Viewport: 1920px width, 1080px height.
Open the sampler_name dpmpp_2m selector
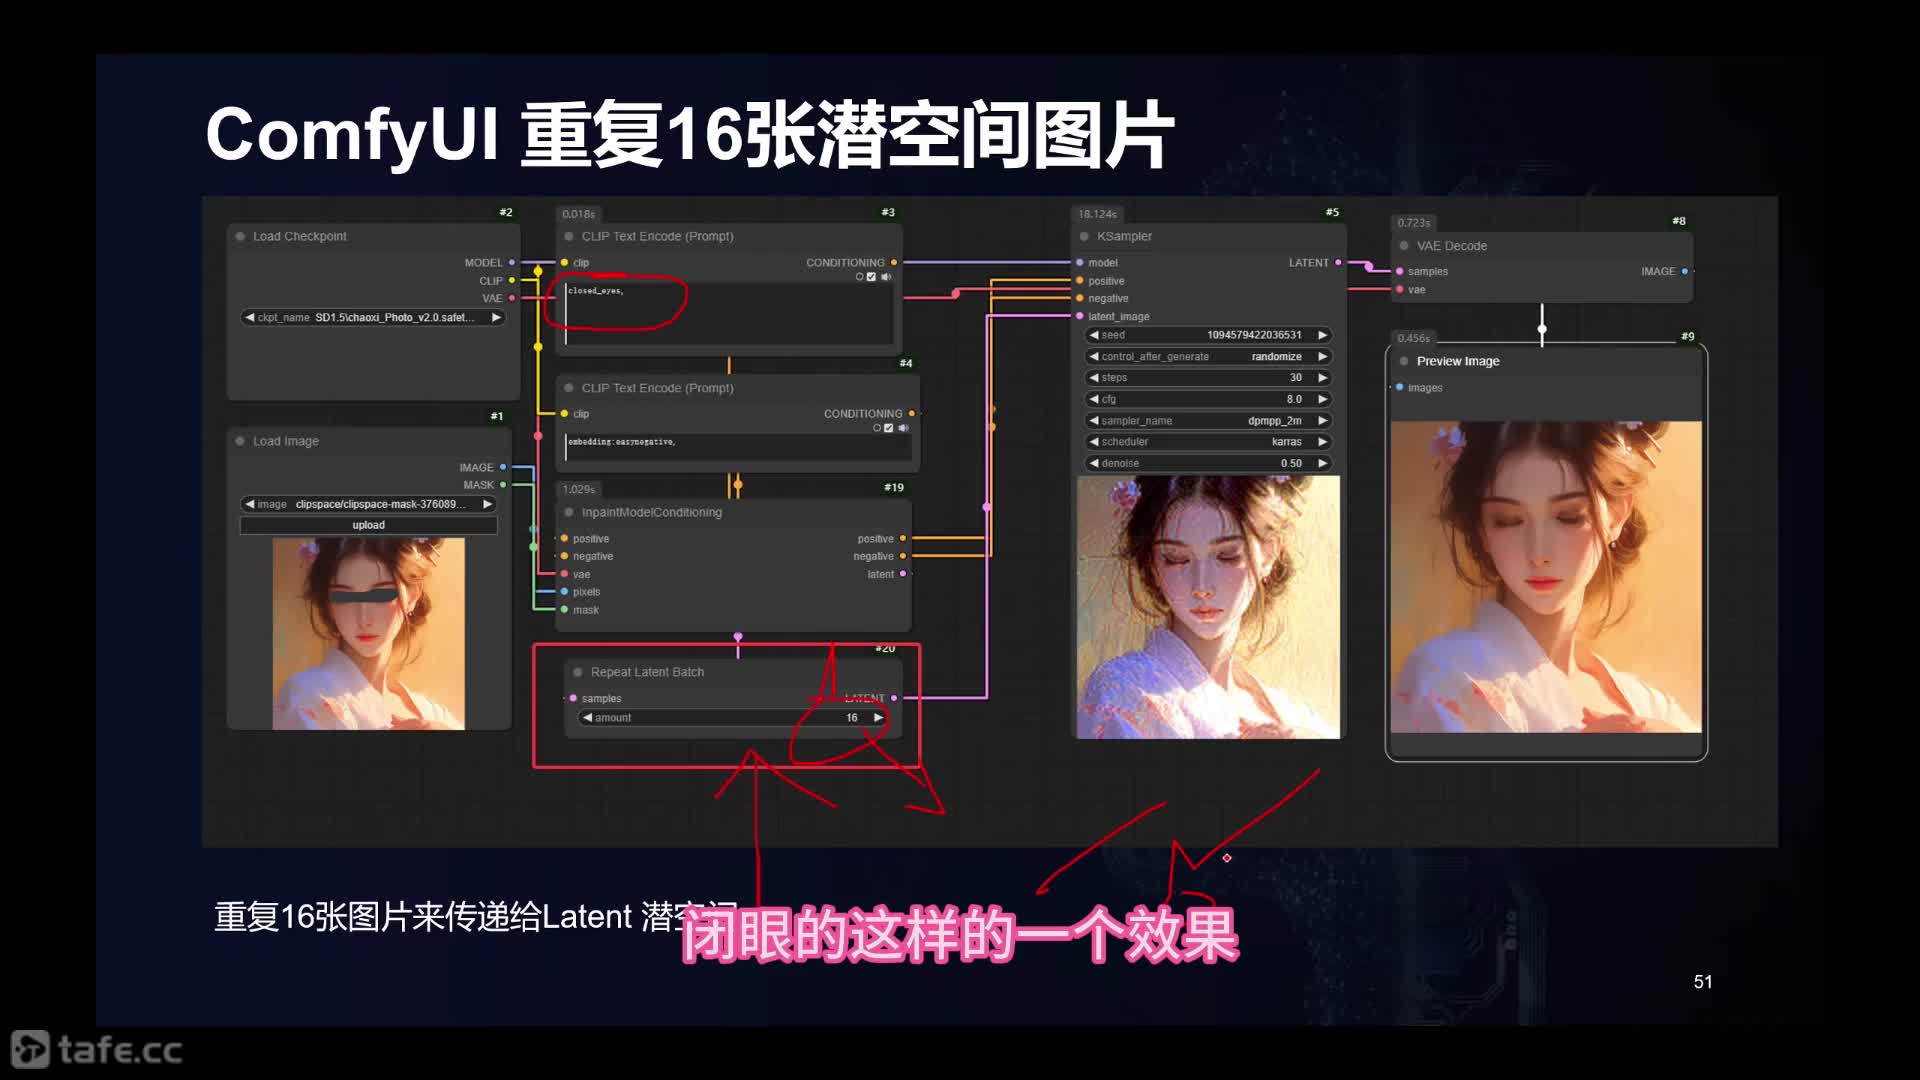click(1208, 421)
